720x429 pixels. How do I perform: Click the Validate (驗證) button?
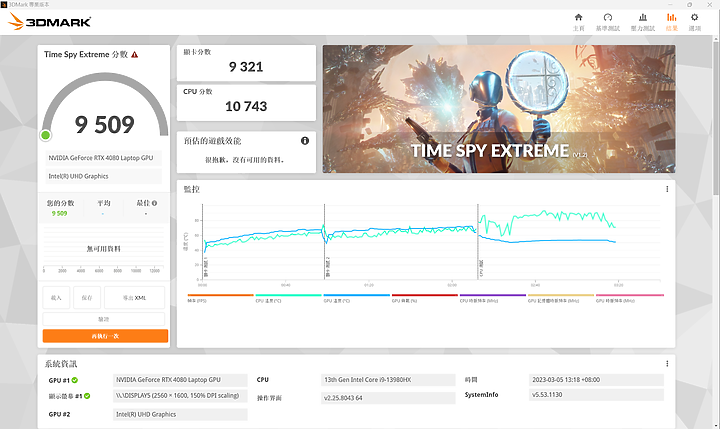[104, 319]
